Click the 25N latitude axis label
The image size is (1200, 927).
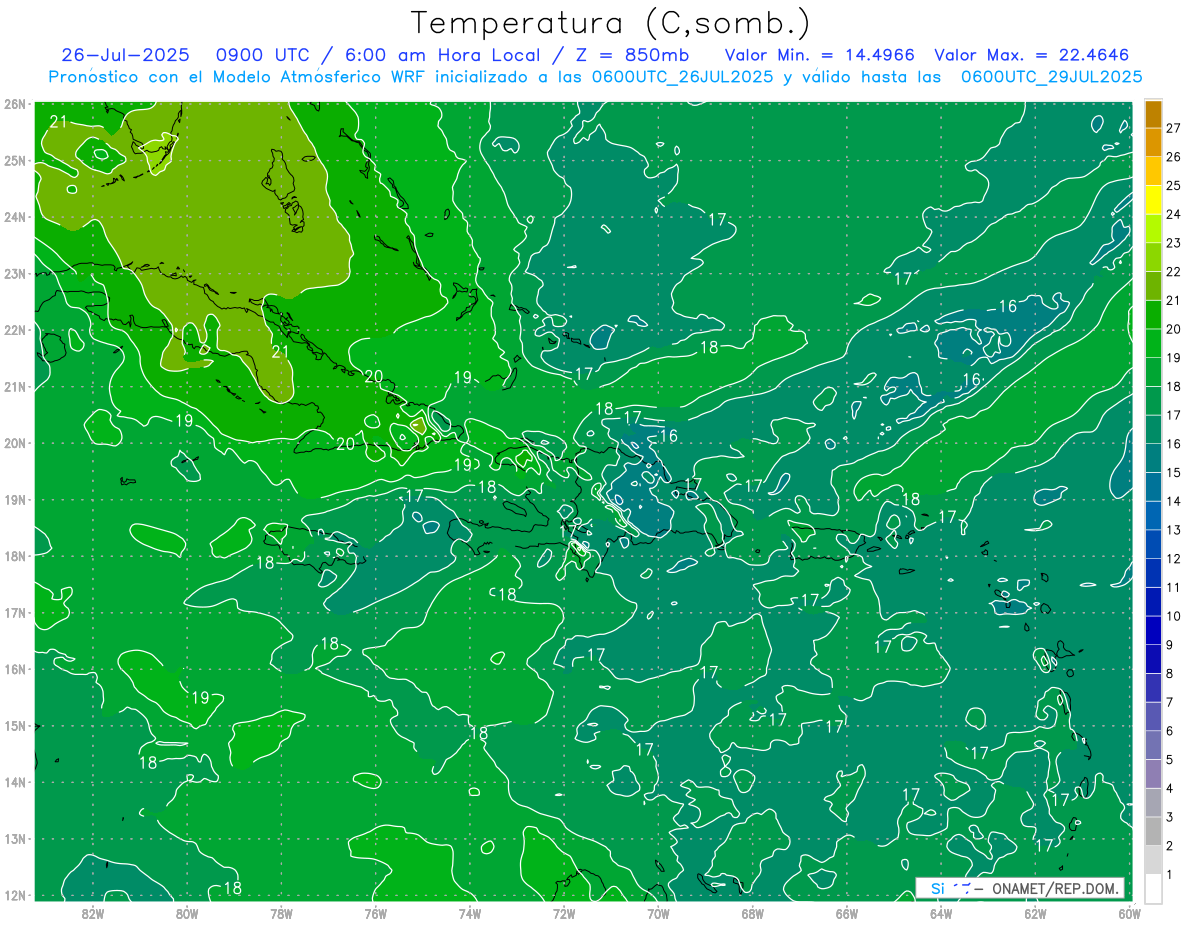point(14,161)
